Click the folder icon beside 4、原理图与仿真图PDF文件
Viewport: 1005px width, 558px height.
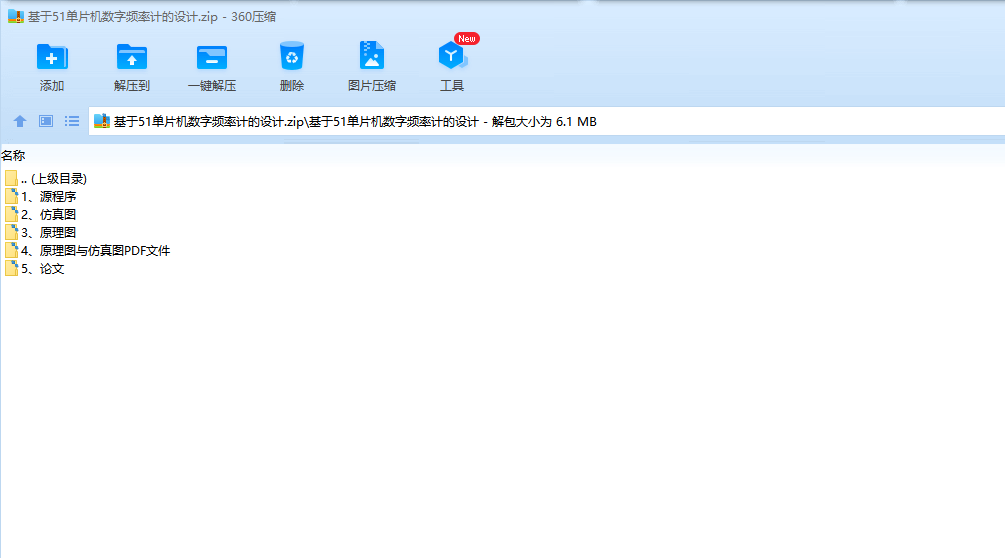pyautogui.click(x=12, y=250)
